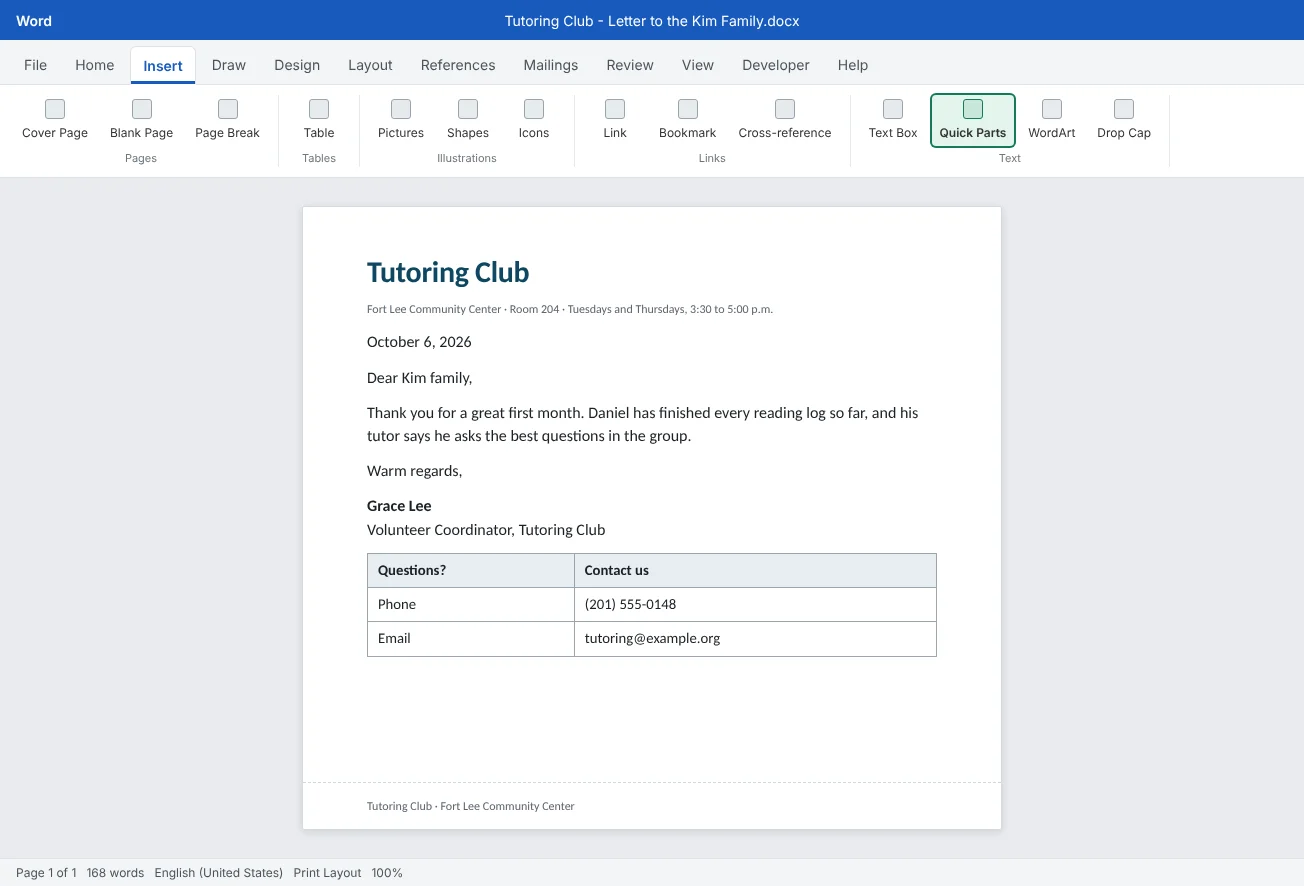Click the Questions? table header cell

[x=471, y=570]
